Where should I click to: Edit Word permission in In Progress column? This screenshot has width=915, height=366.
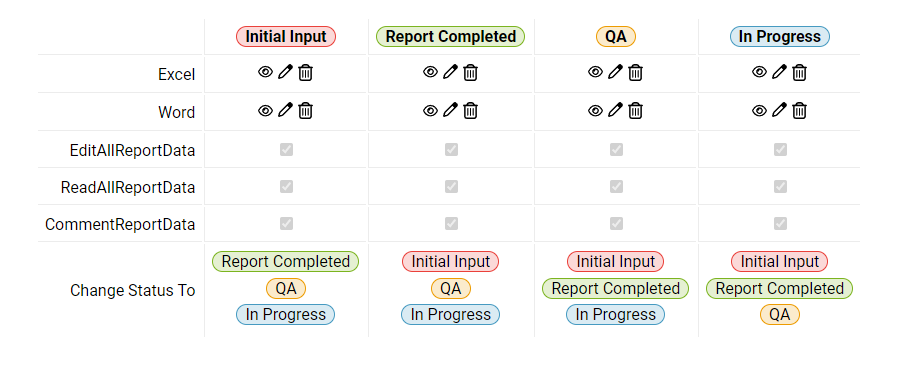tap(780, 110)
